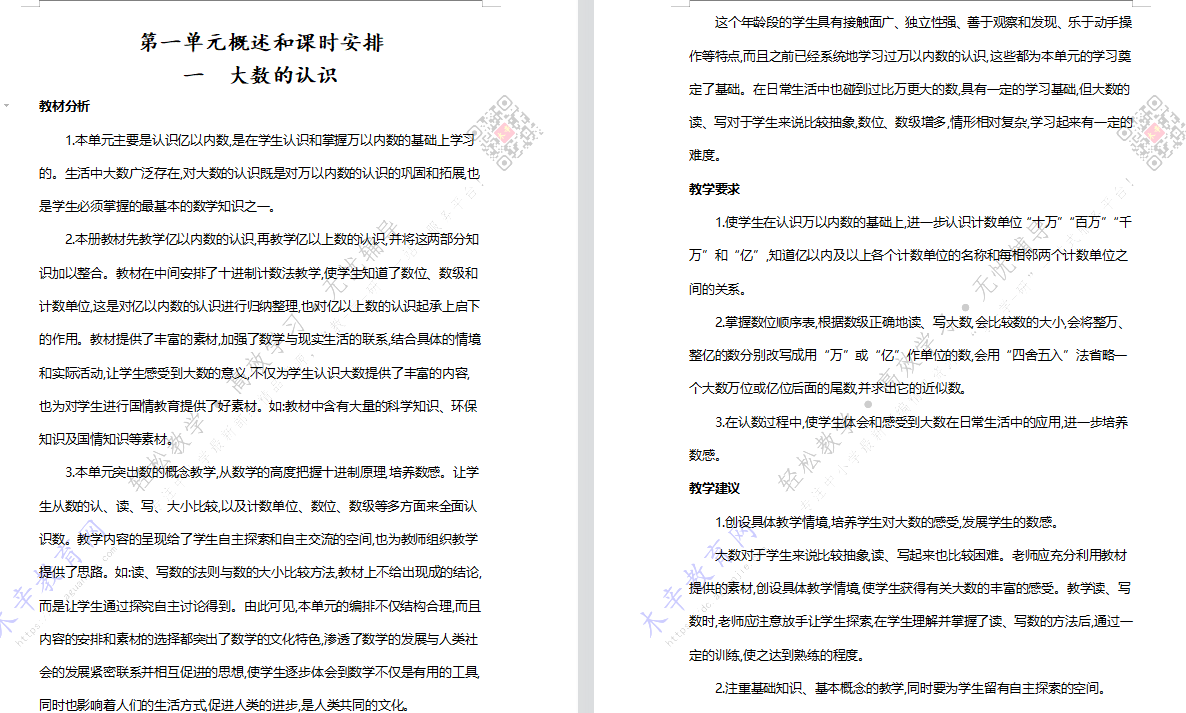The height and width of the screenshot is (713, 1186).
Task: Select the heading 教学要求
Action: (714, 189)
